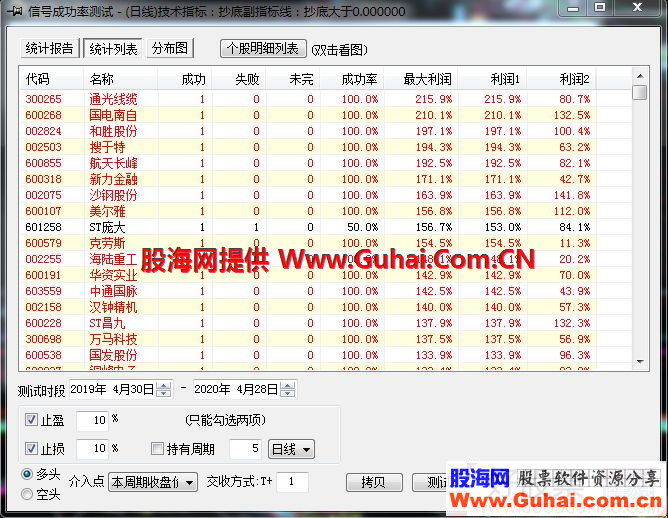Viewport: 668px width, 518px height.
Task: Open the 日线 period dropdown
Action: tap(291, 449)
